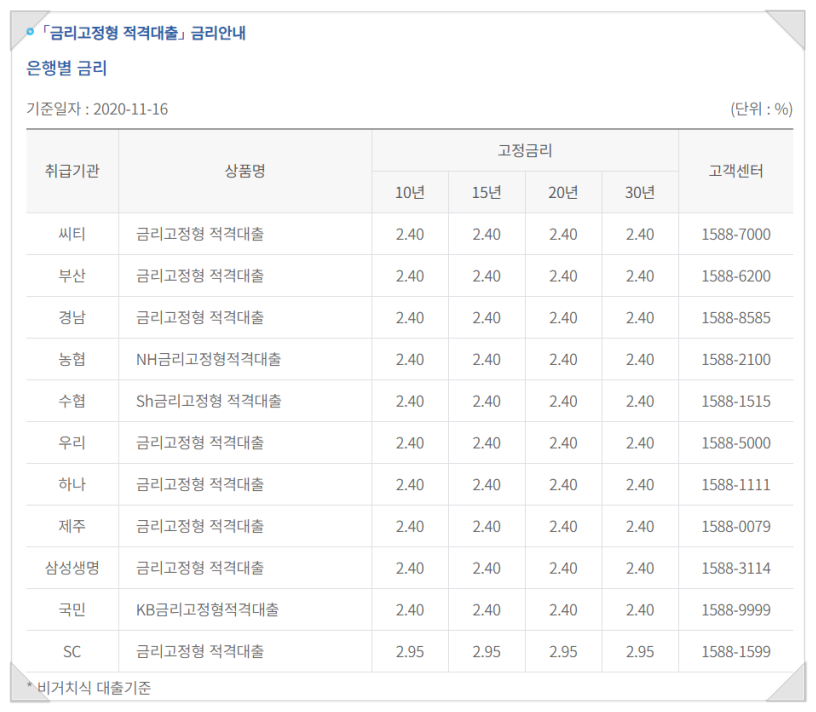
Task: Click SC 20년 rate 2.95
Action: point(563,652)
